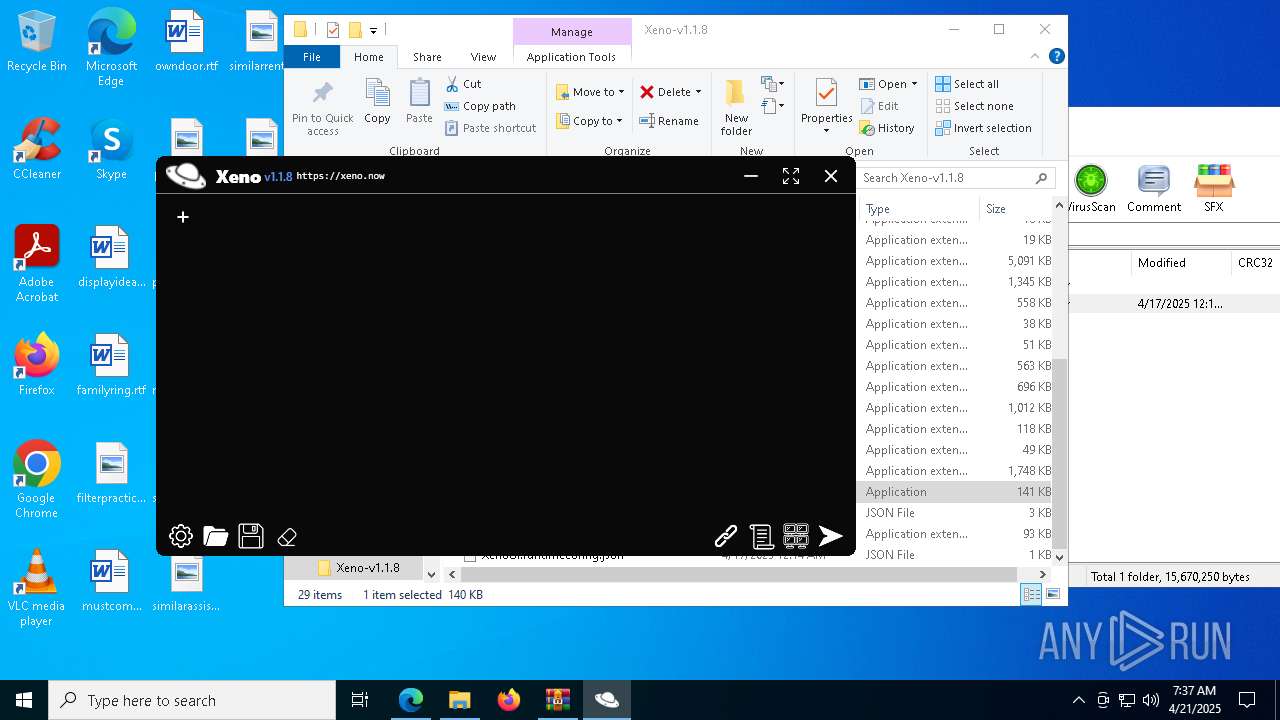Viewport: 1280px width, 720px height.
Task: Click Comment in WinRAR toolbar
Action: point(1154,189)
